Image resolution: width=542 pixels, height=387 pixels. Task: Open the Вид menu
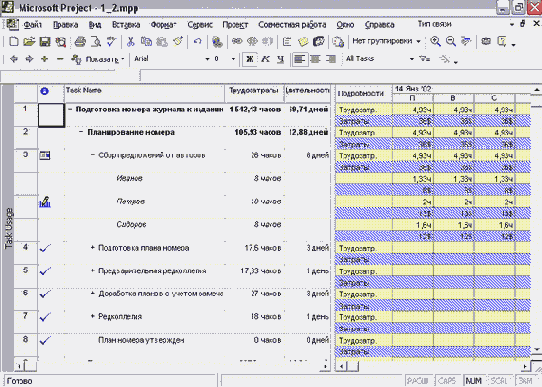pyautogui.click(x=95, y=25)
